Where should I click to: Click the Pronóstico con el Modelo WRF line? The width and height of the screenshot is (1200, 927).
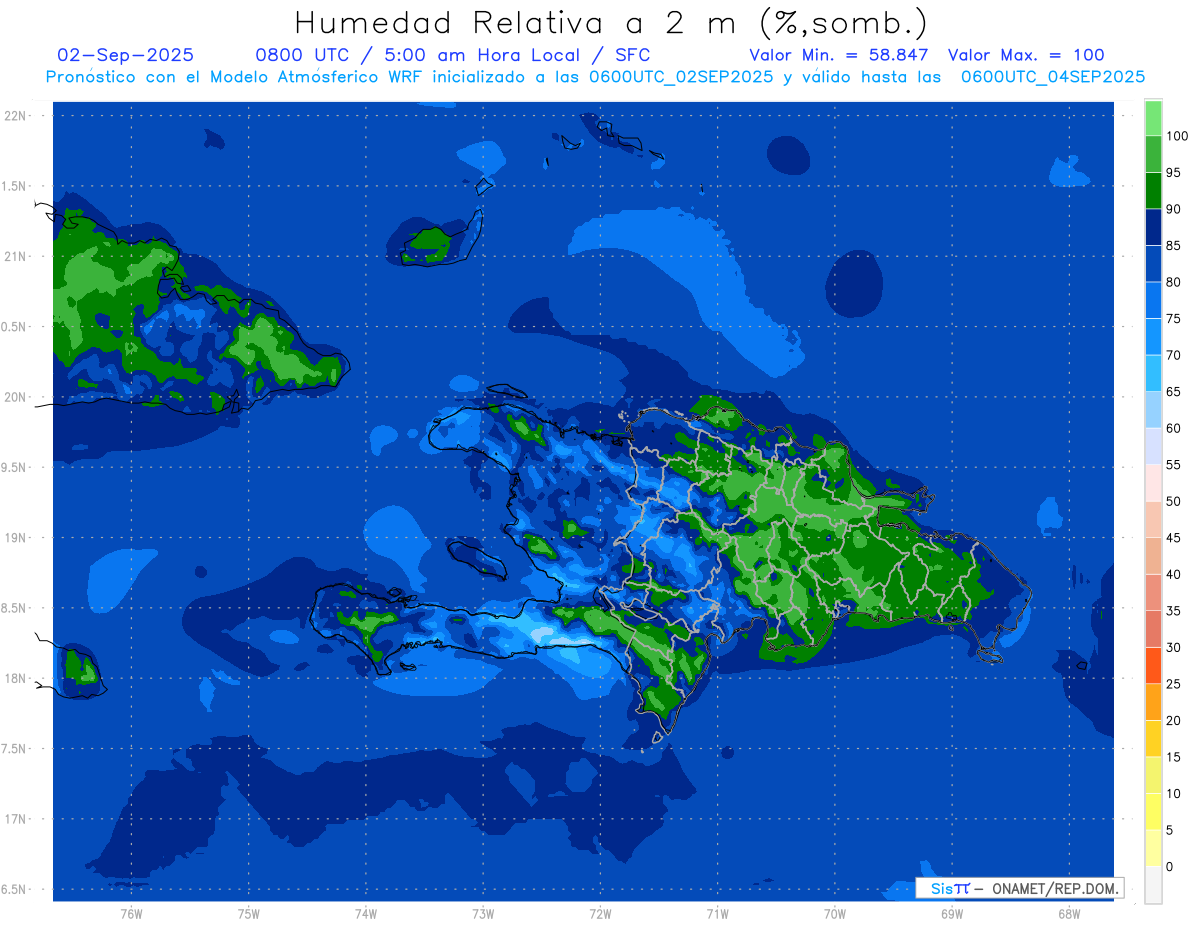(x=595, y=76)
